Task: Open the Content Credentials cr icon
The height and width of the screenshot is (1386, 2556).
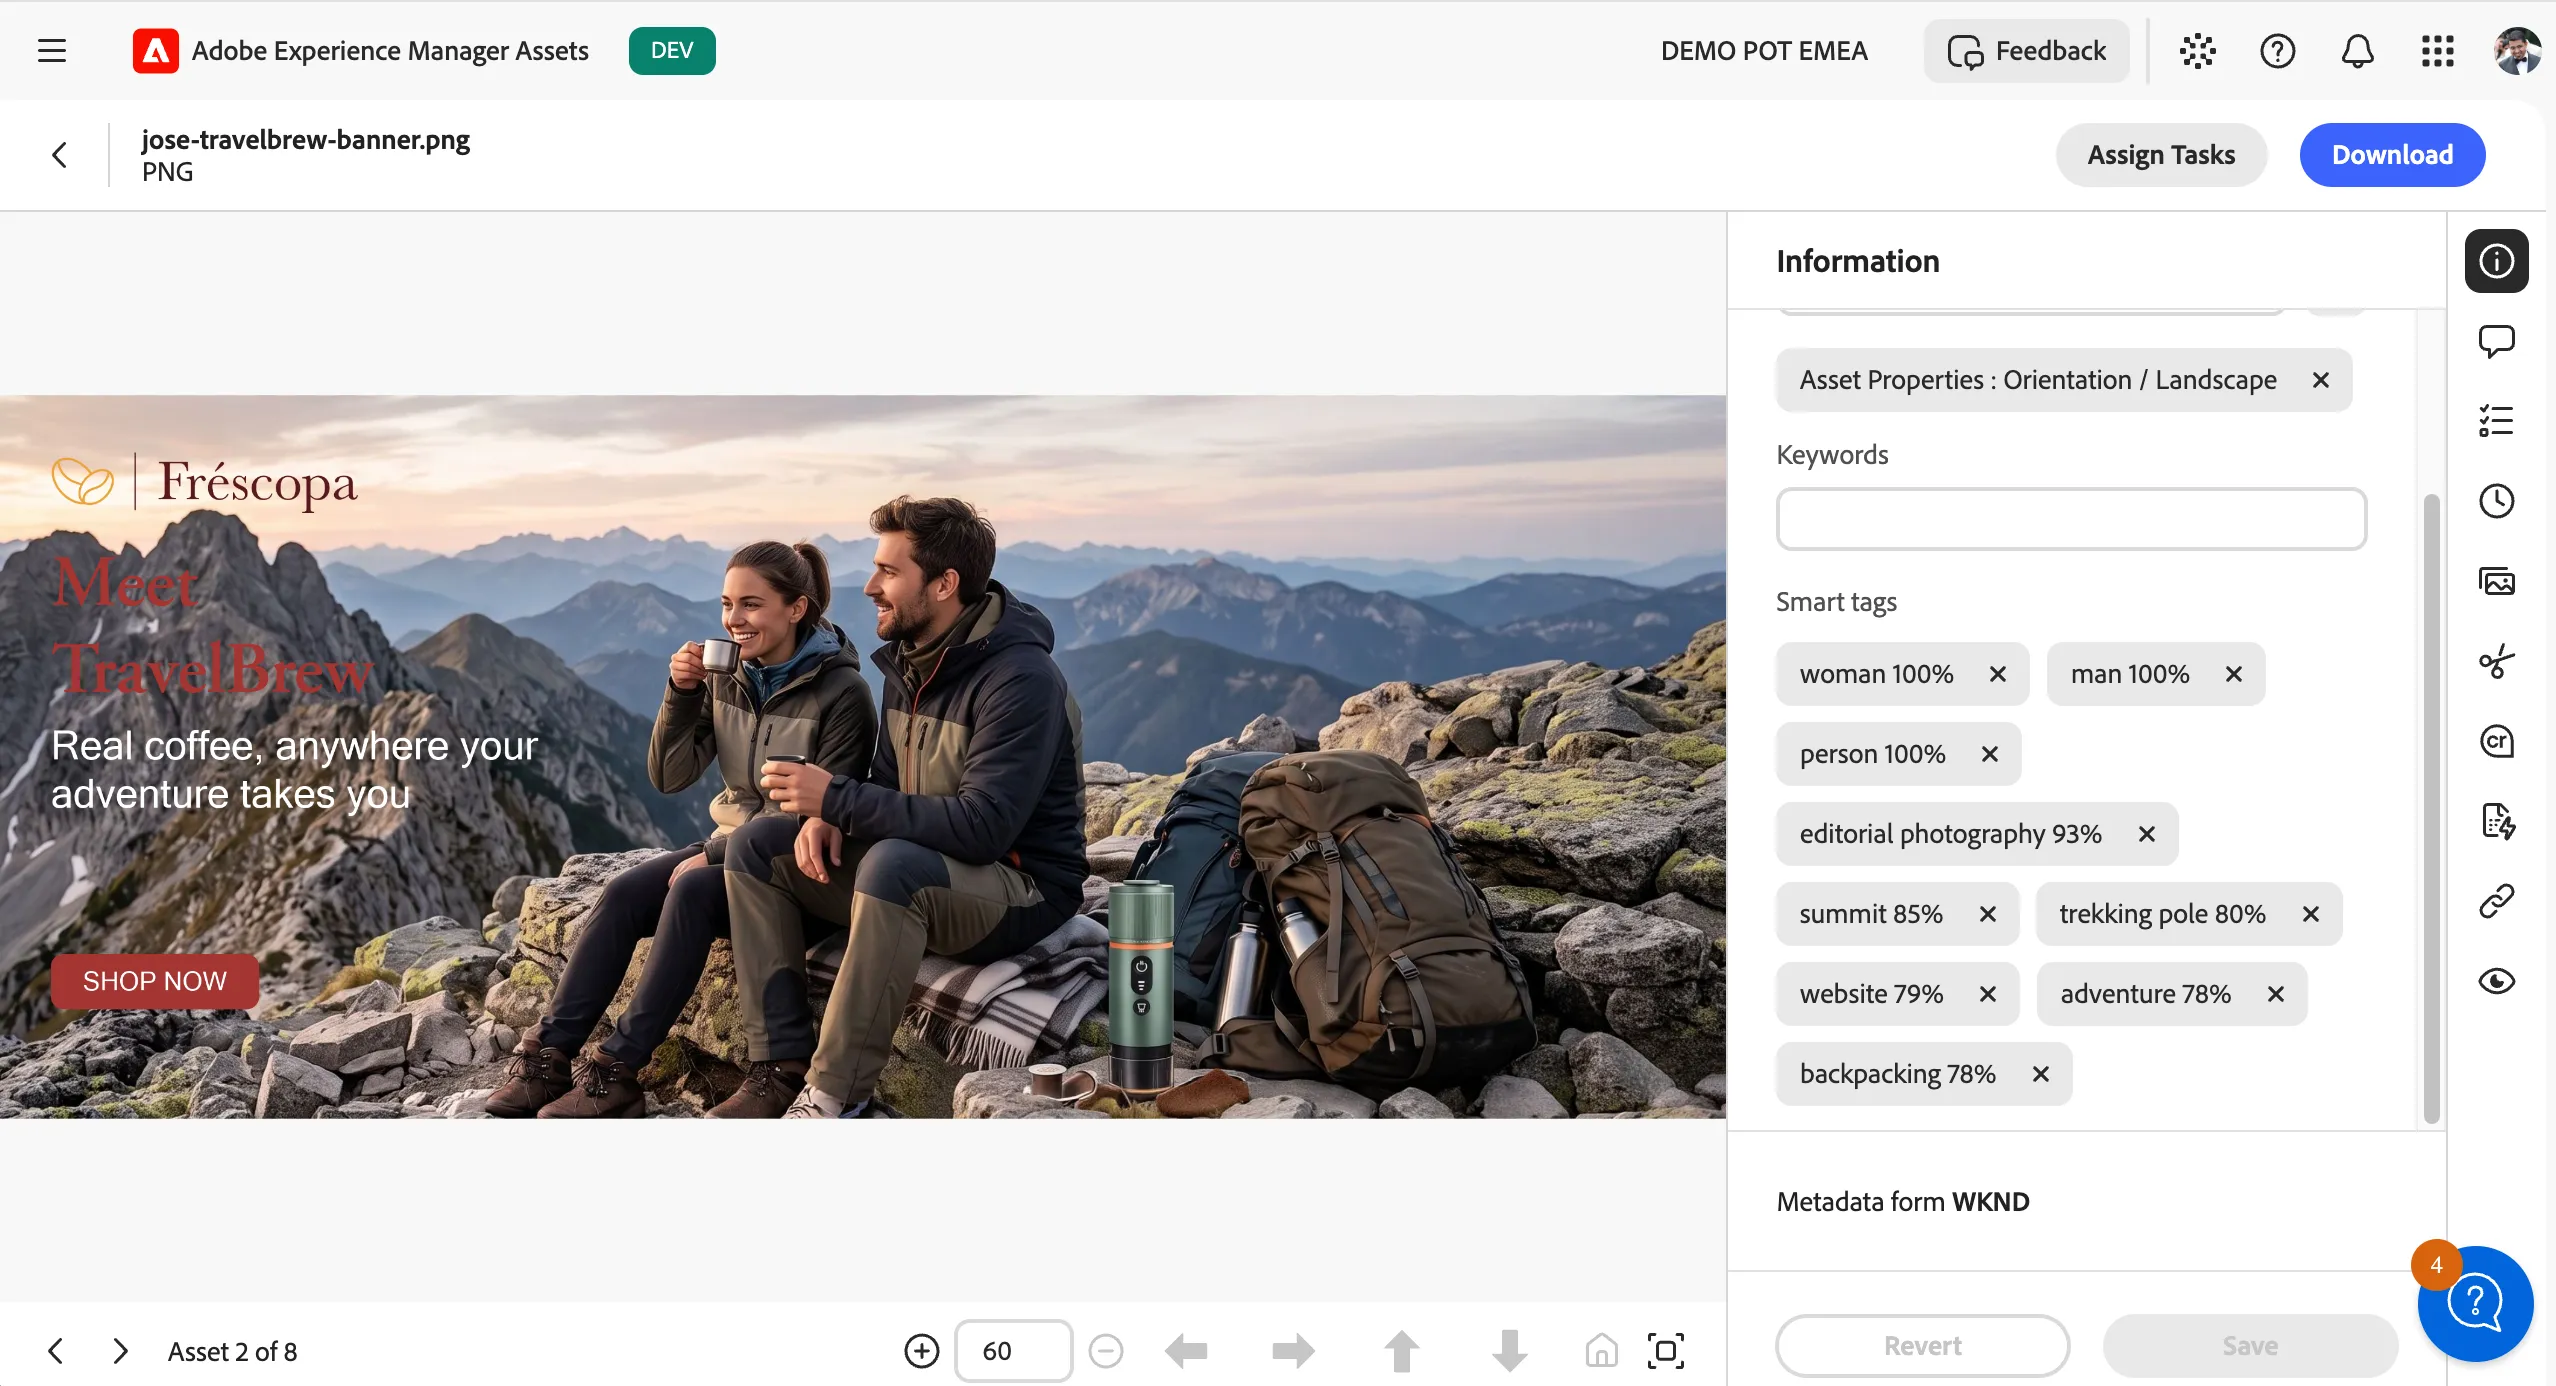Action: tap(2497, 741)
